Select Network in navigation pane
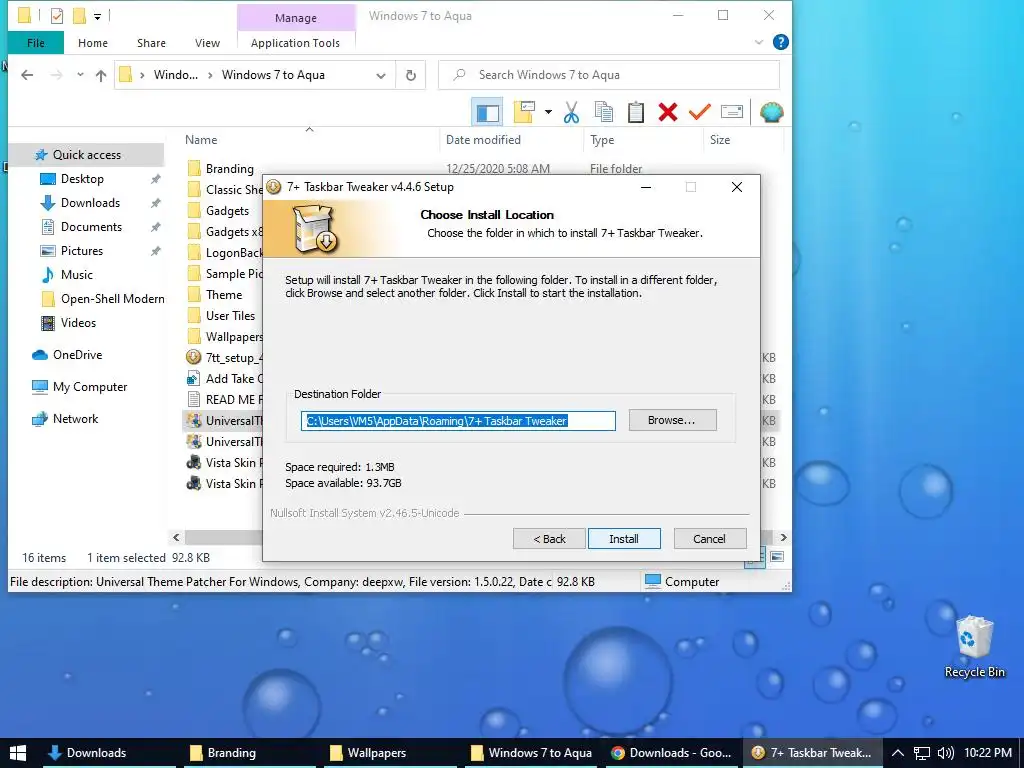Screen dimensions: 1024x768 pyautogui.click(x=75, y=419)
